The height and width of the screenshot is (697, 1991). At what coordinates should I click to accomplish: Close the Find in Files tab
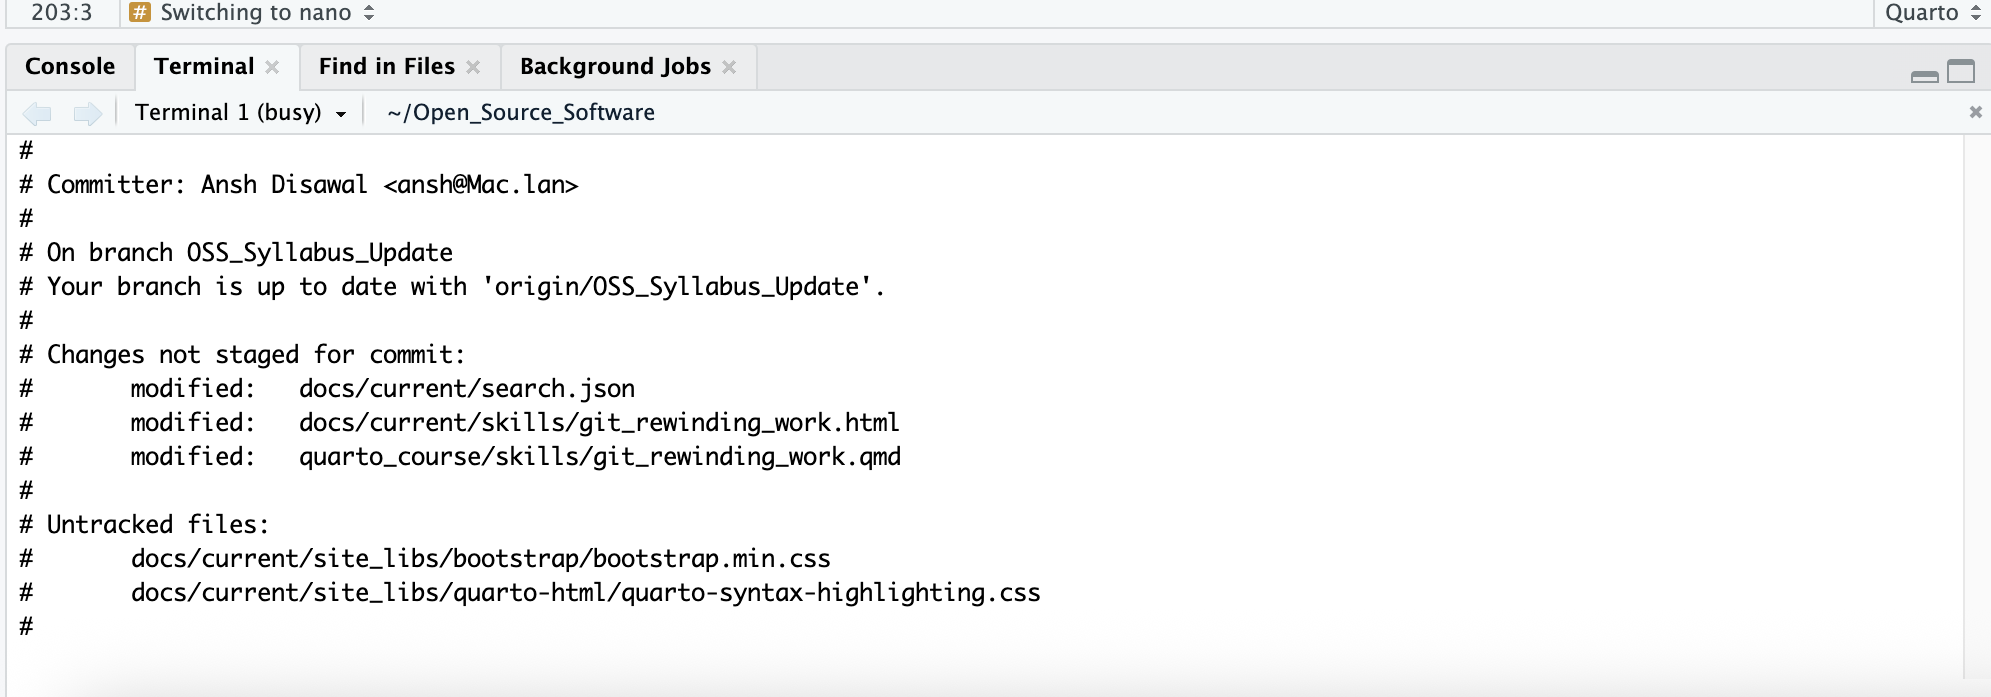[473, 67]
